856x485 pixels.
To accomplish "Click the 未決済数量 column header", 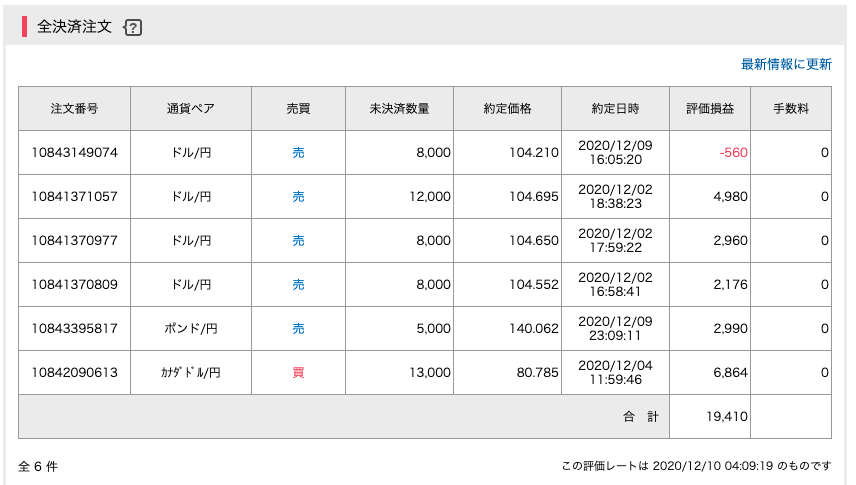I will [x=399, y=109].
